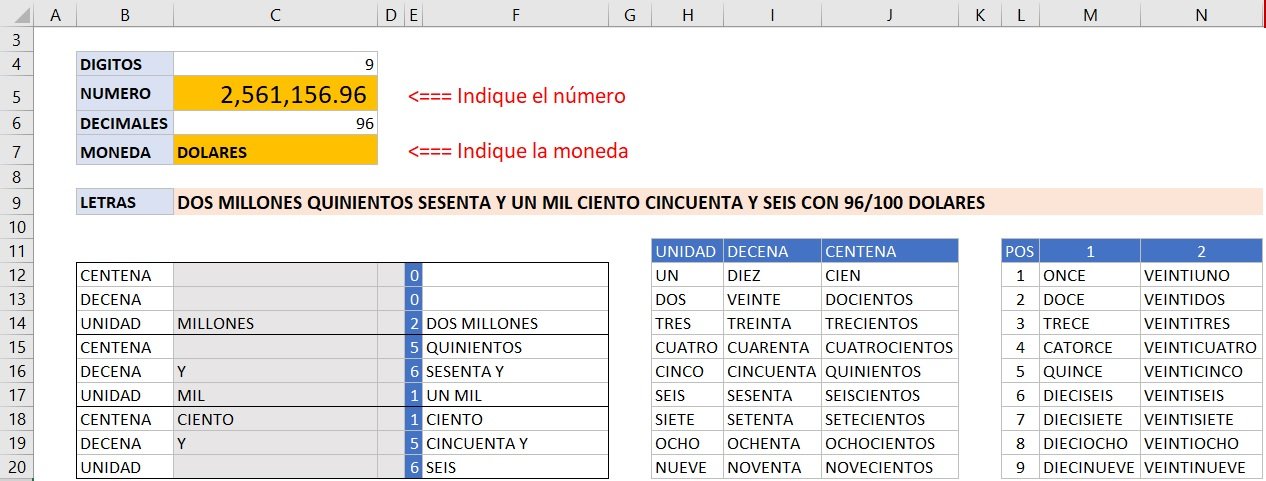Image resolution: width=1266 pixels, height=481 pixels.
Task: Select row header 8
Action: (x=17, y=177)
